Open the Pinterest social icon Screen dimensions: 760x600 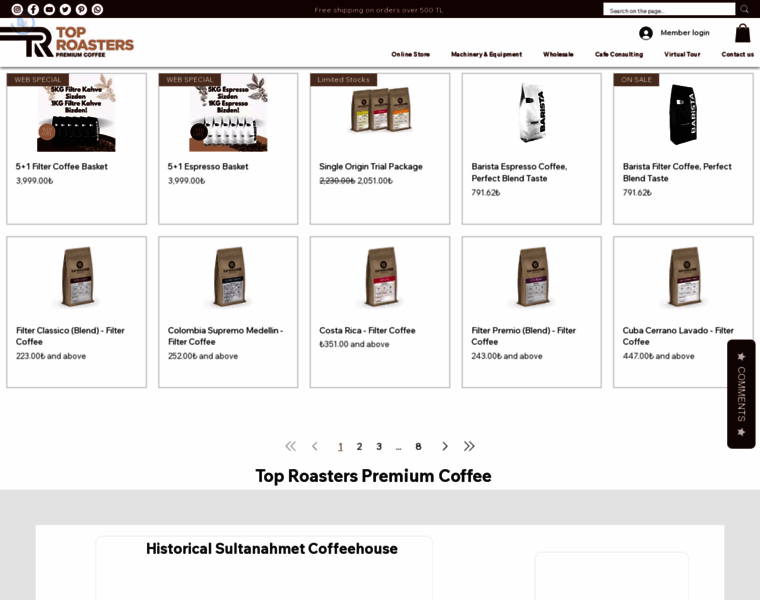pyautogui.click(x=81, y=9)
